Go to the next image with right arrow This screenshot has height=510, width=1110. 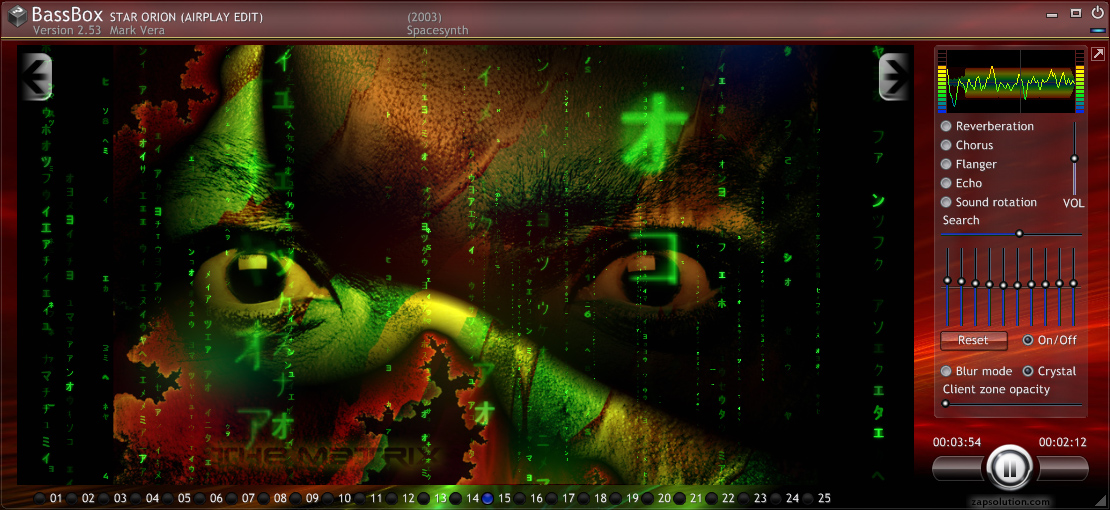click(x=895, y=76)
